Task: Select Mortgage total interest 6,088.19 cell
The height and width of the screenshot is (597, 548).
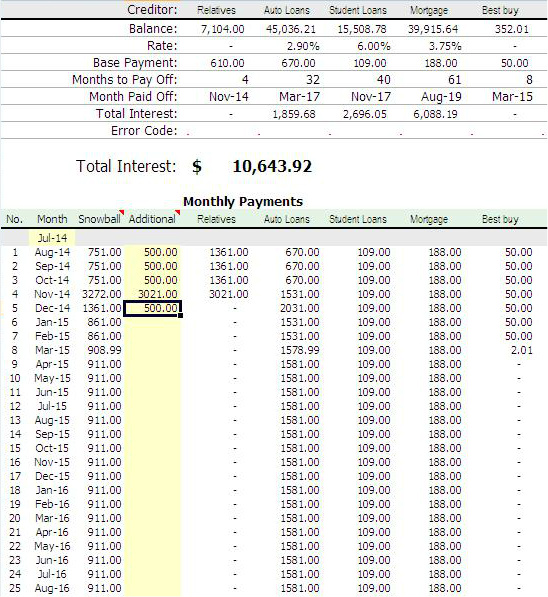Action: point(435,114)
